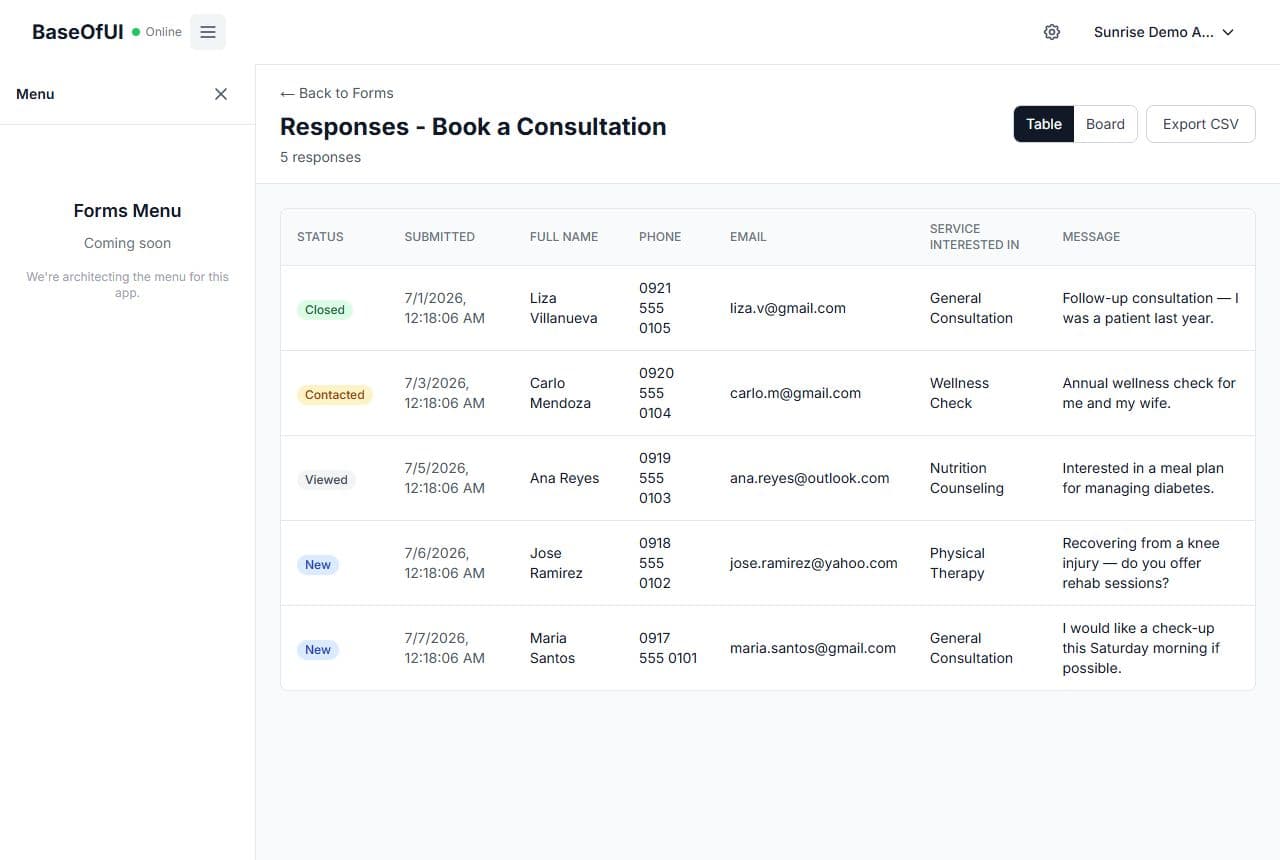
Task: Click the Online status indicator
Action: pos(157,32)
